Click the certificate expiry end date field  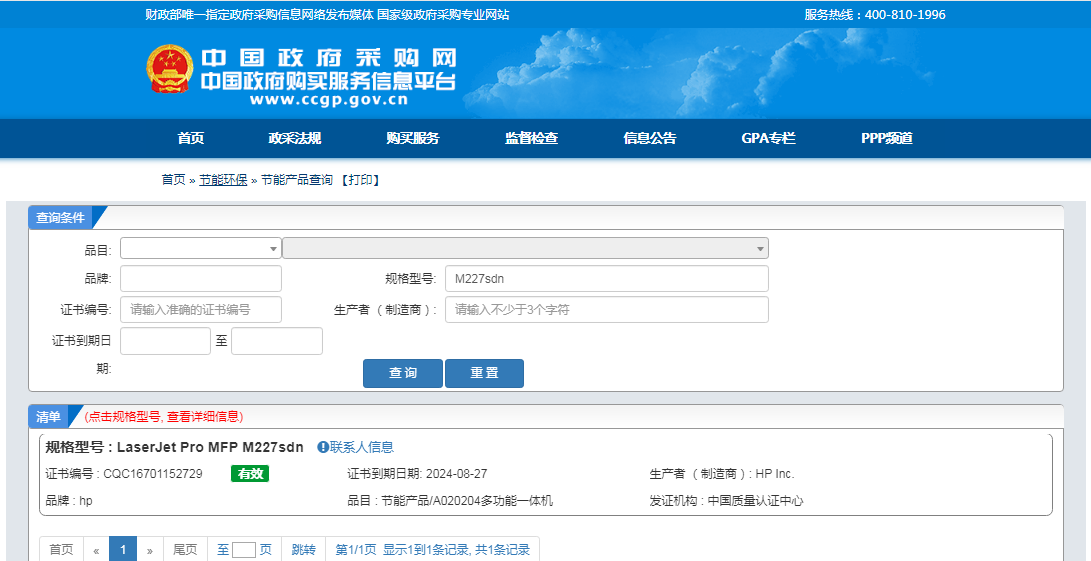[x=277, y=341]
